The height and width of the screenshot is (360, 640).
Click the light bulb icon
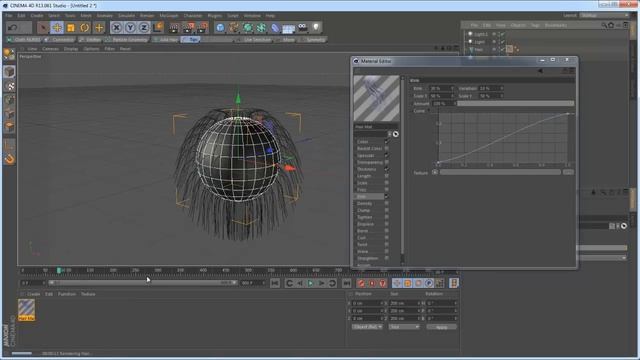click(x=316, y=28)
